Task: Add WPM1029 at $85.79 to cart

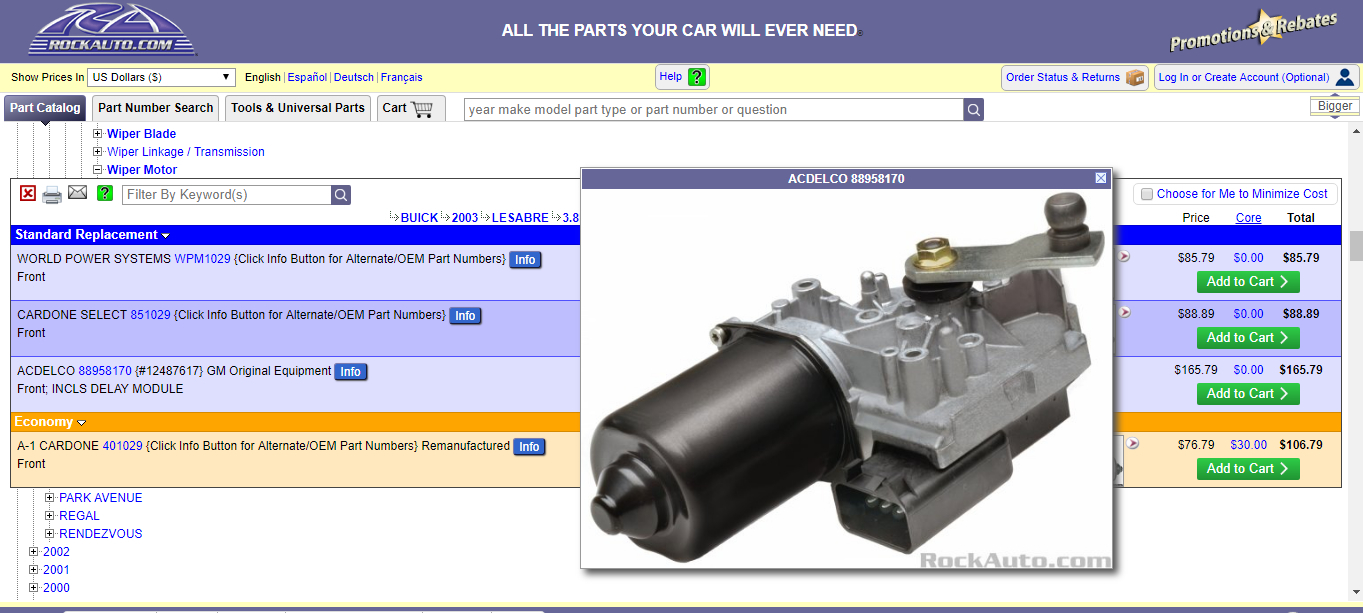Action: tap(1248, 282)
